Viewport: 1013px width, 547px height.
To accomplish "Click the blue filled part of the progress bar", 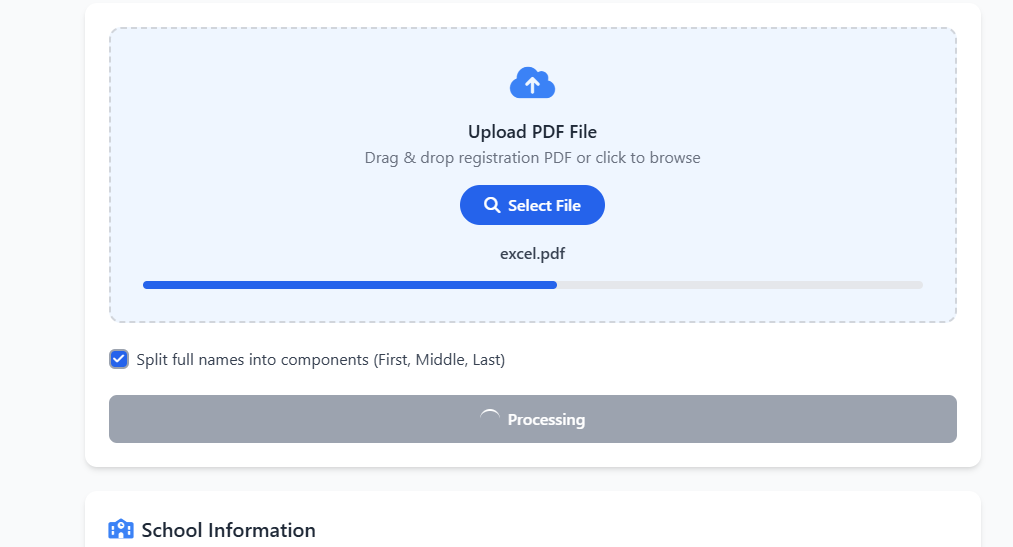I will [348, 285].
